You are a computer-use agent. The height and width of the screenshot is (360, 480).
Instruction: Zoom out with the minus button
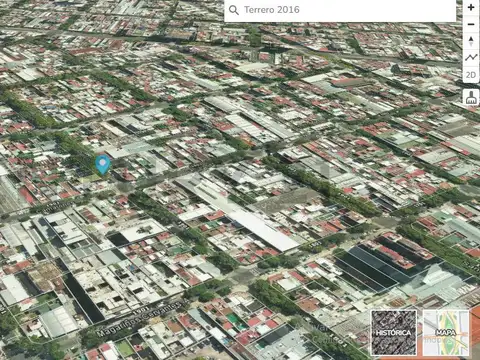pyautogui.click(x=471, y=24)
